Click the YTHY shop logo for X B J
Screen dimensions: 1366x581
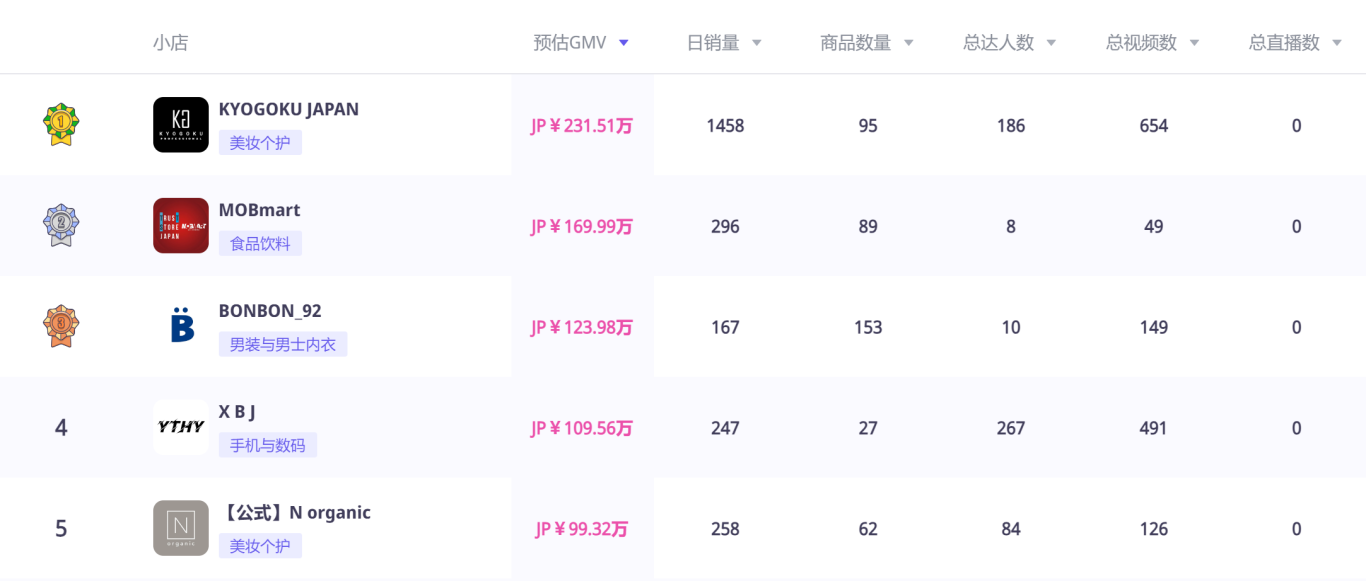[x=180, y=427]
